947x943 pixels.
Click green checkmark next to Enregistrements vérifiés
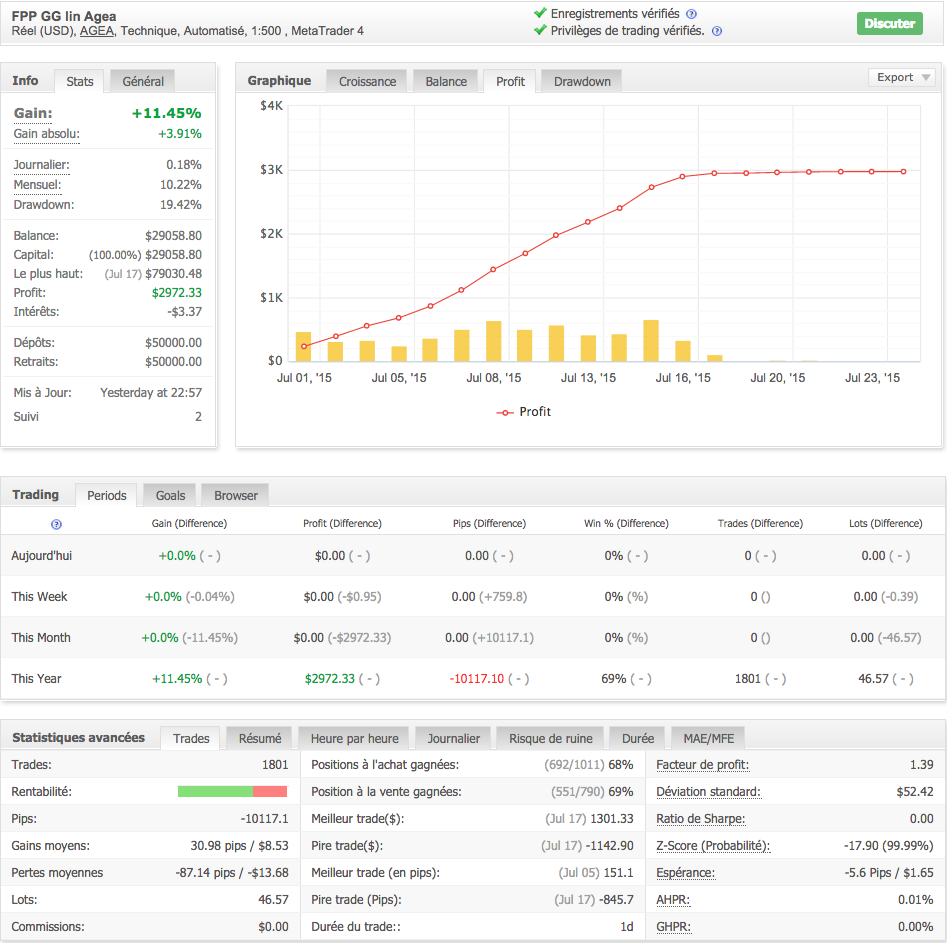[x=540, y=14]
